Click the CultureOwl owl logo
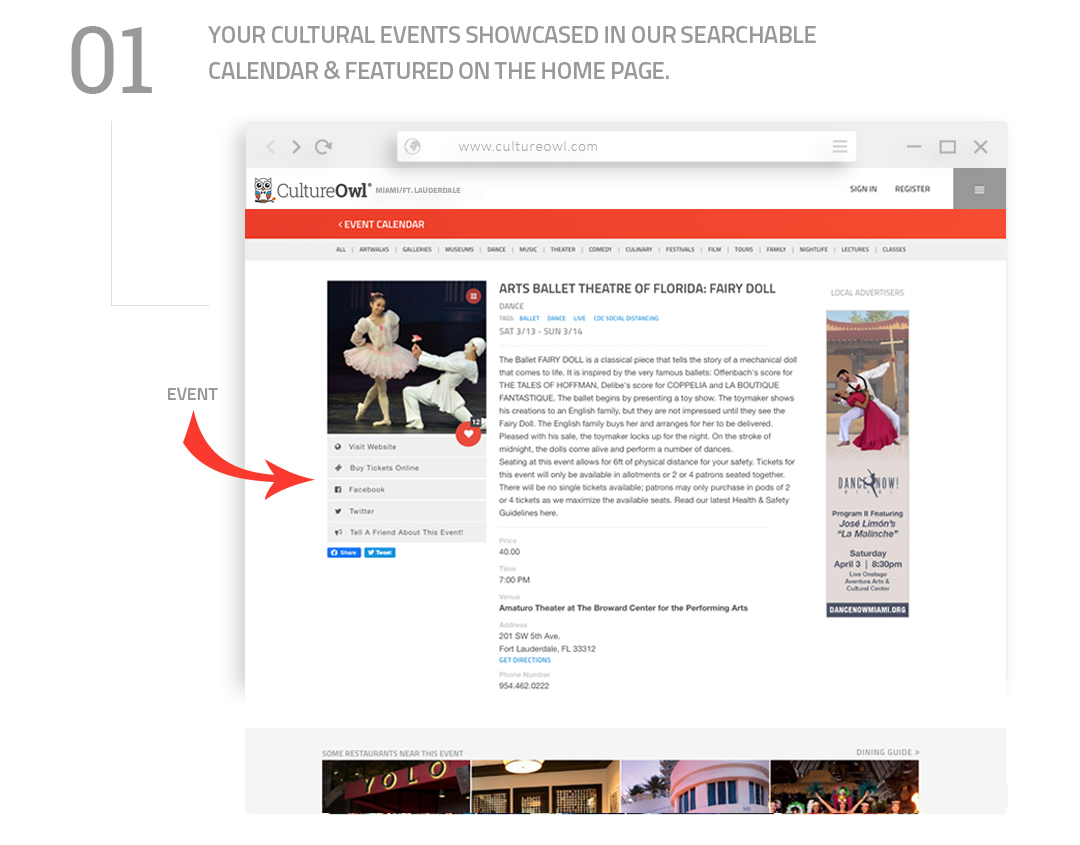The height and width of the screenshot is (845, 1080). [263, 190]
